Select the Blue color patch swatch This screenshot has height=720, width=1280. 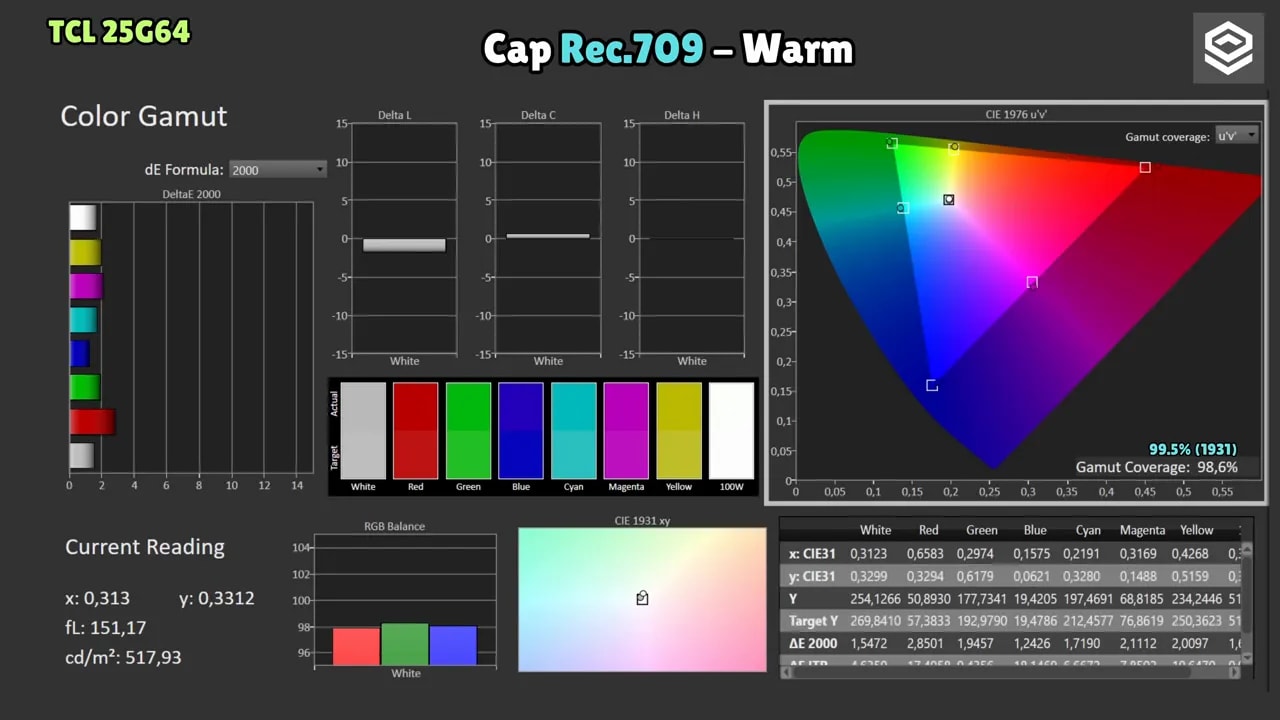click(521, 430)
